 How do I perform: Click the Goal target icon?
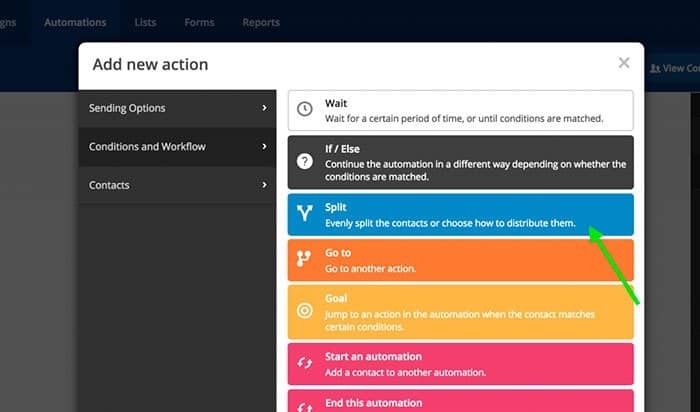click(x=304, y=310)
